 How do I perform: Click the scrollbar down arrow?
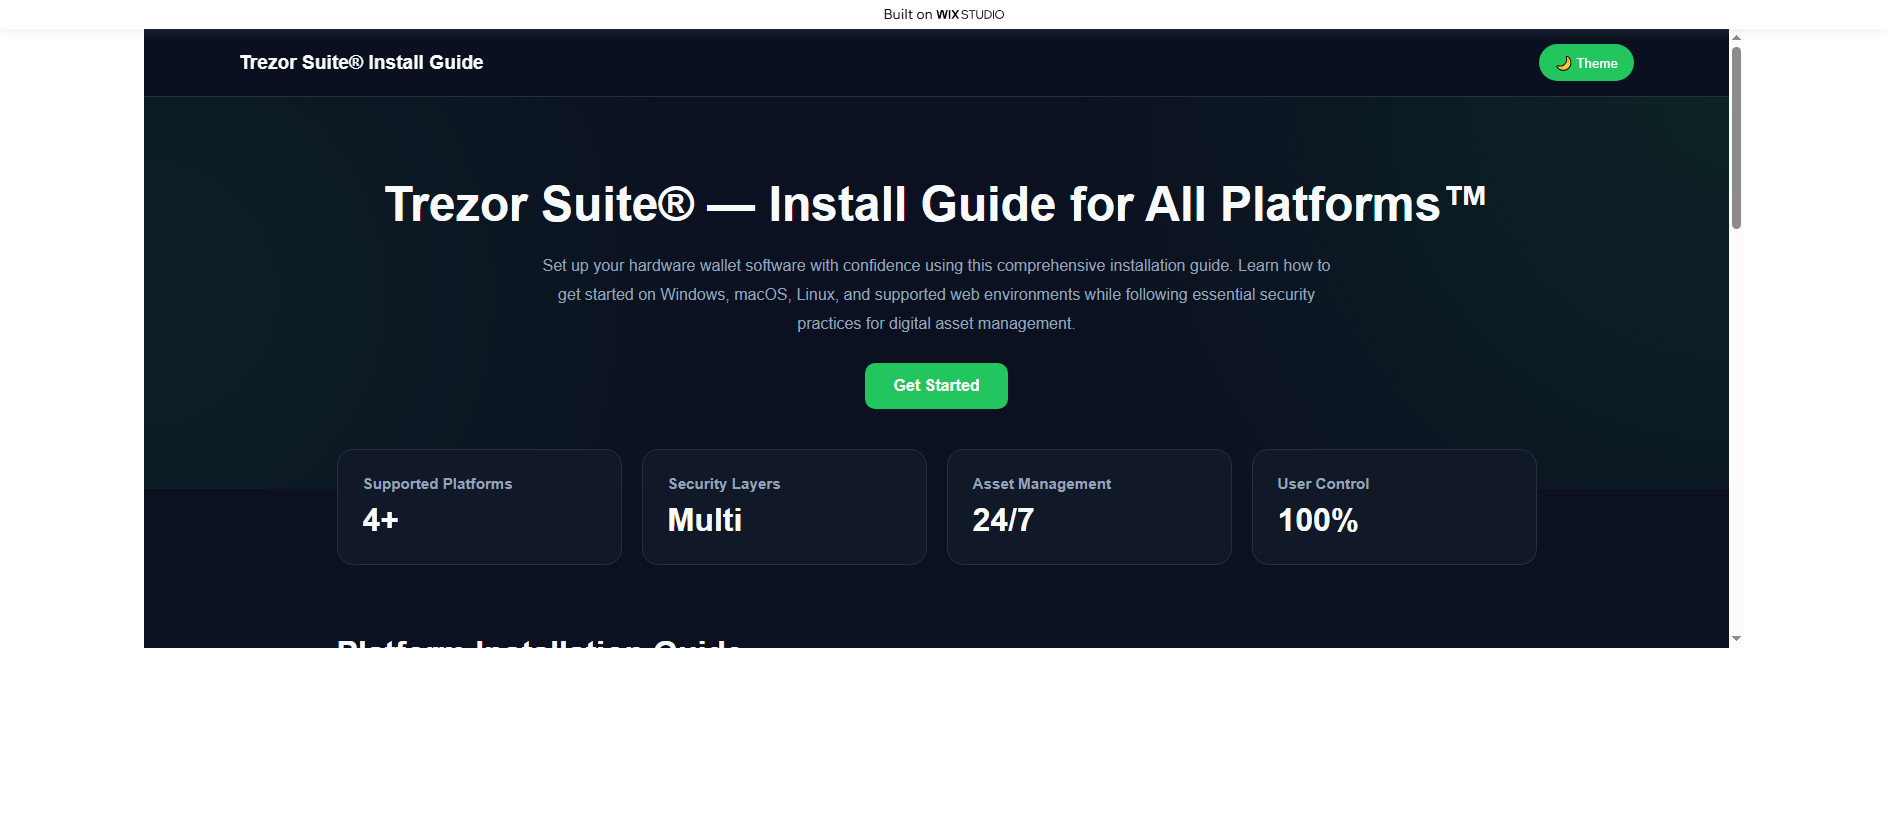click(1736, 638)
